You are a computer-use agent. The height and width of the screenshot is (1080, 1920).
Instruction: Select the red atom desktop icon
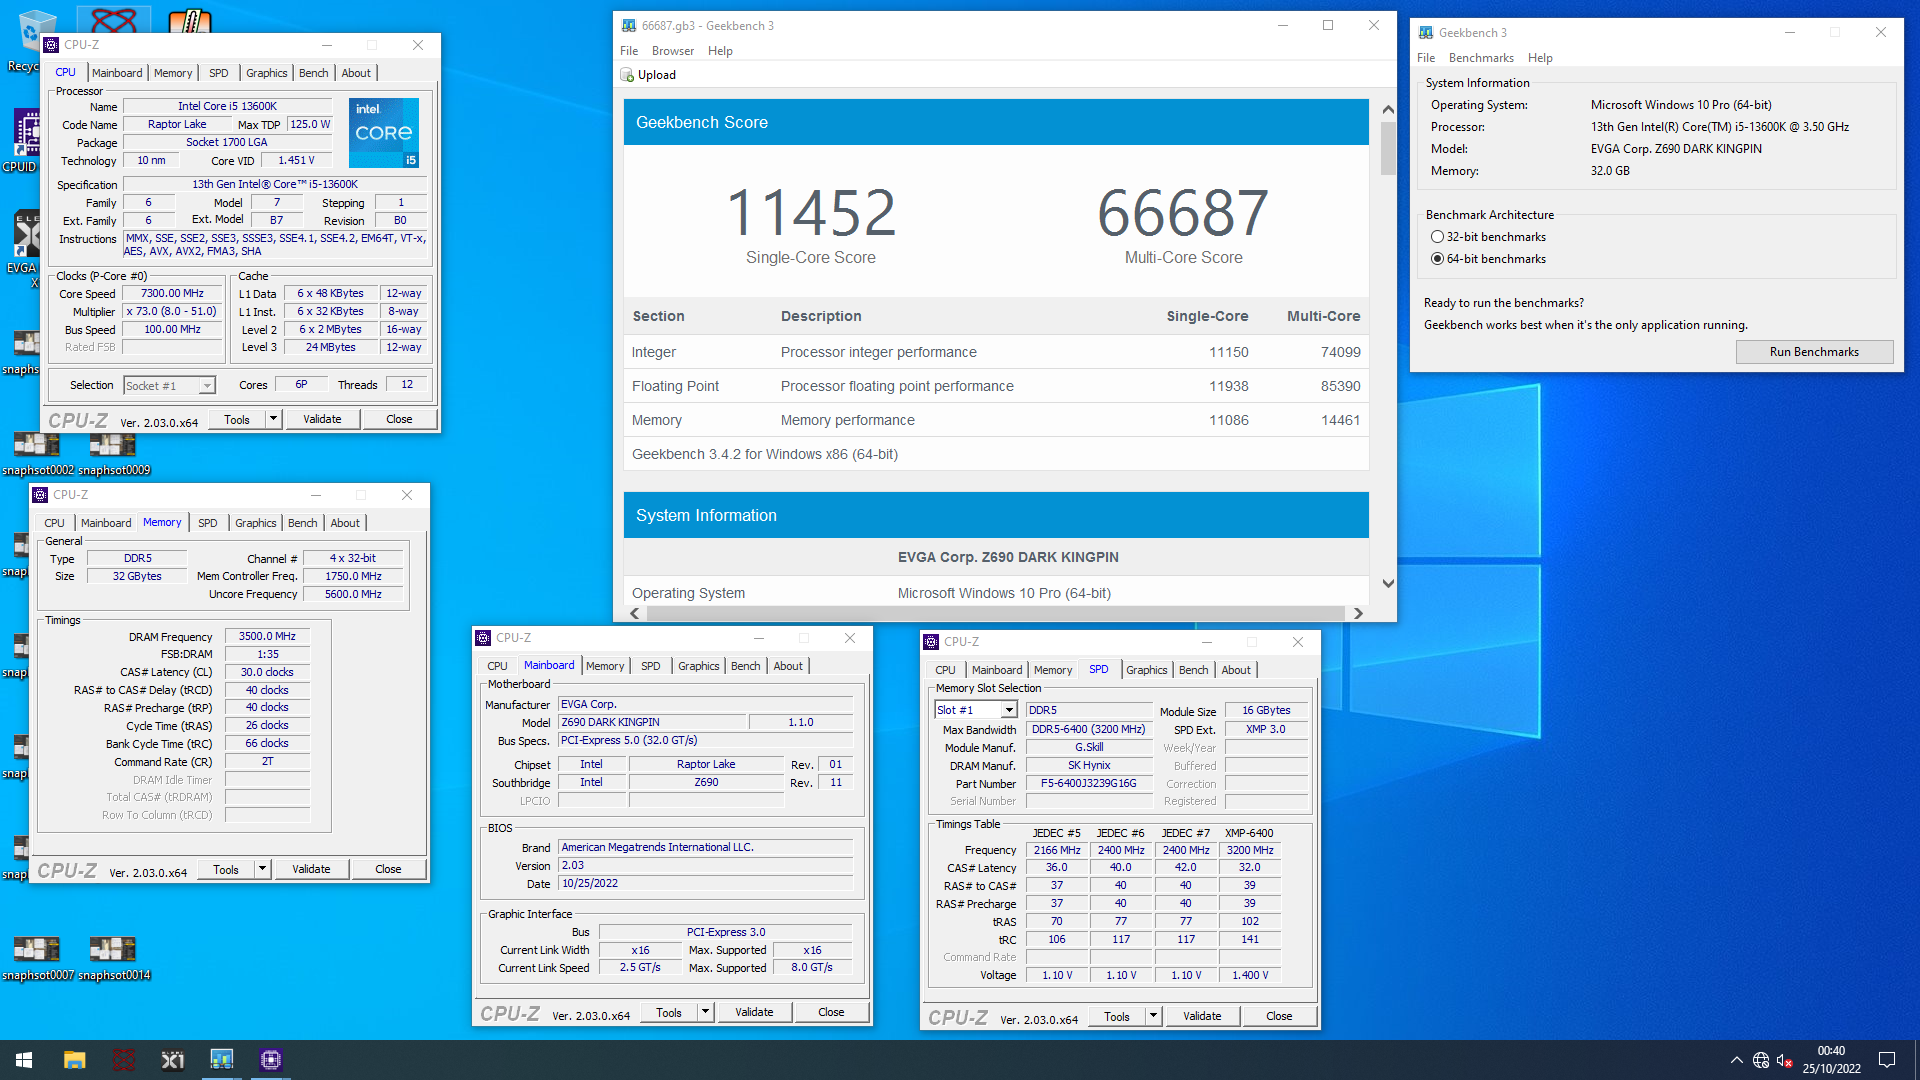coord(114,20)
